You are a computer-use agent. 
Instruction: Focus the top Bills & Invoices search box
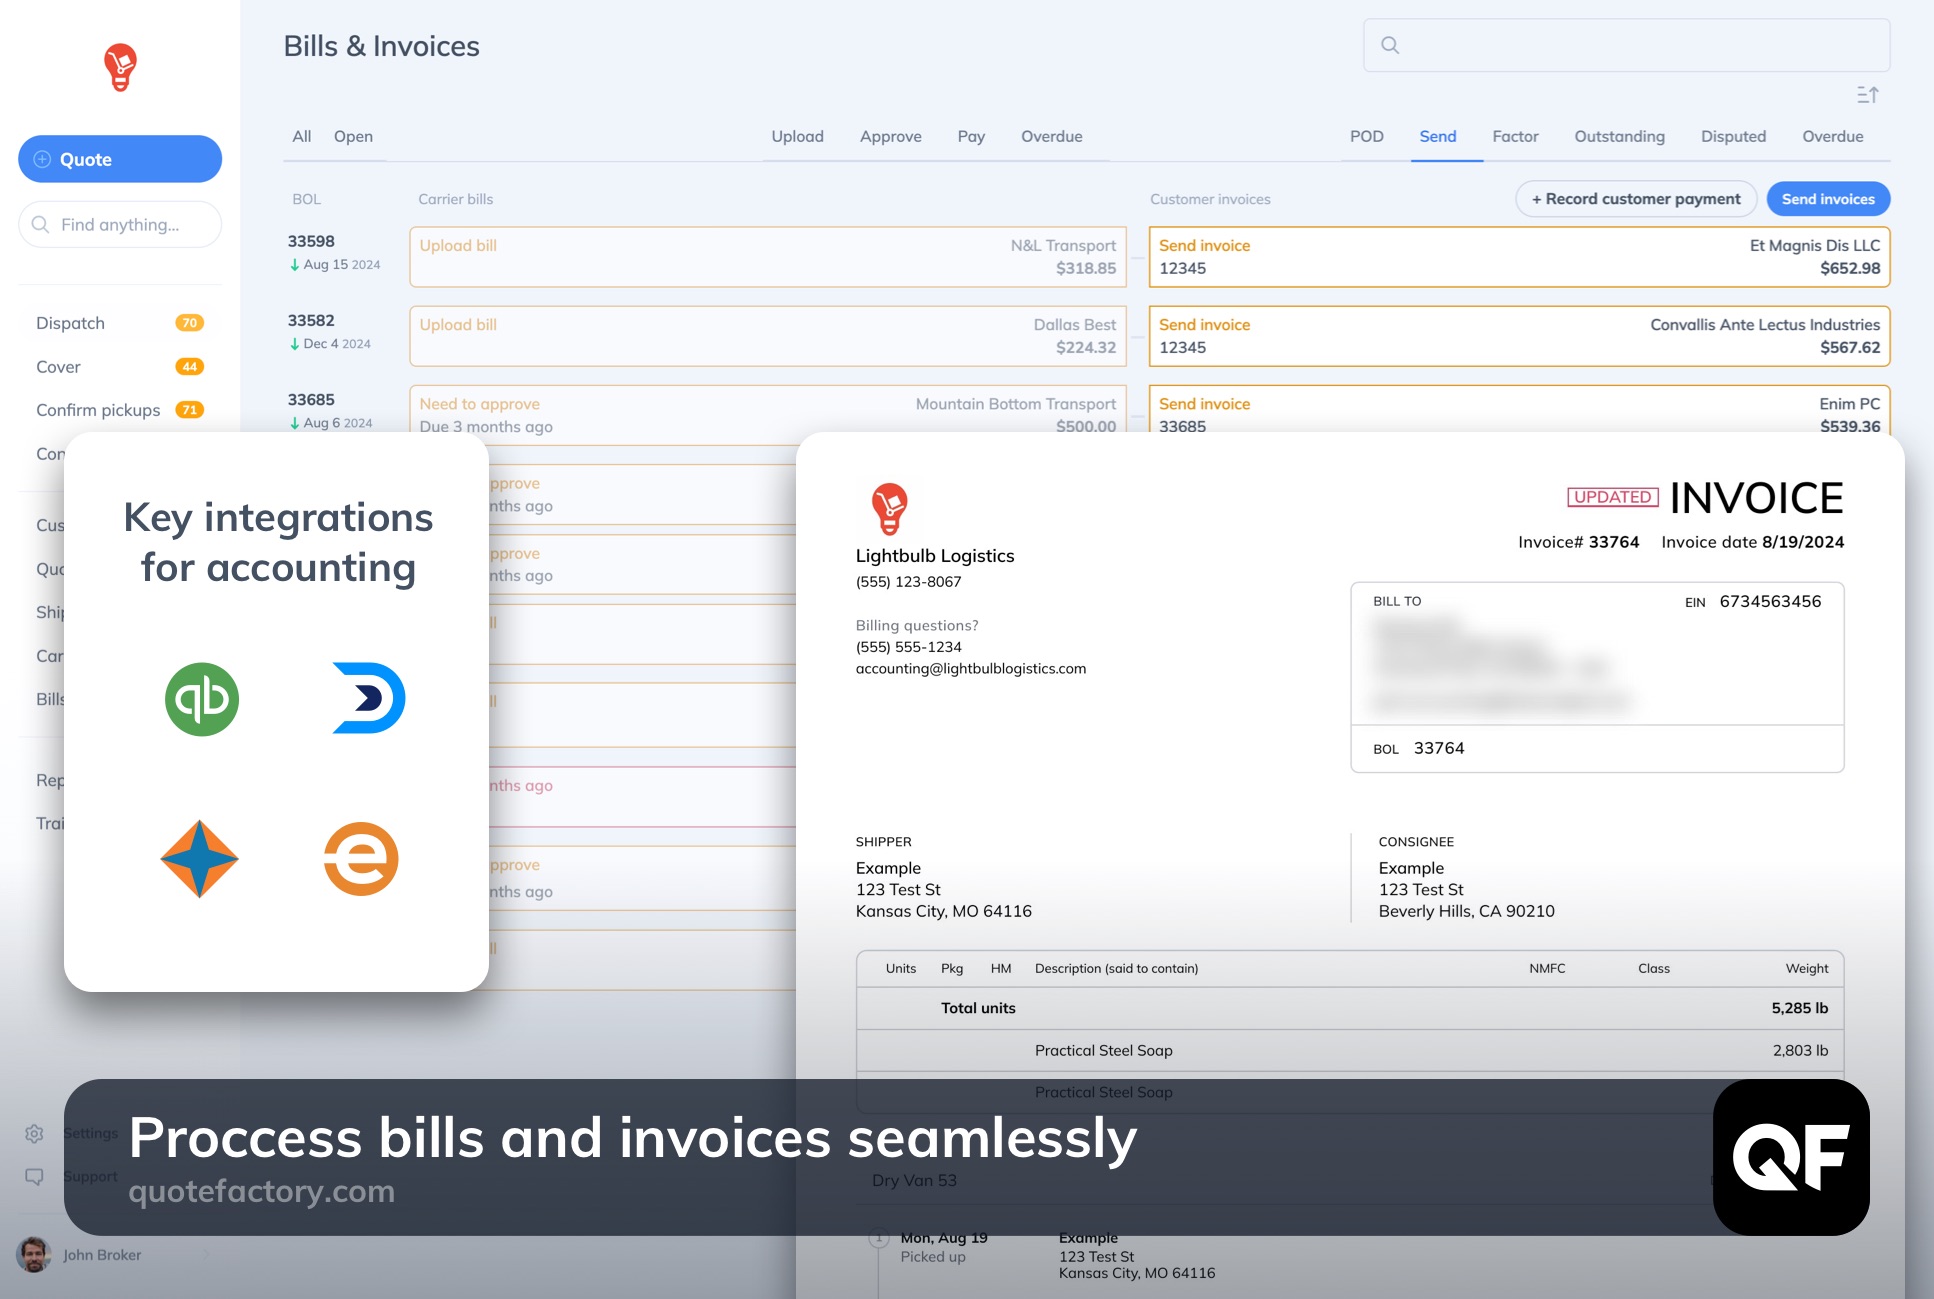[x=1626, y=45]
